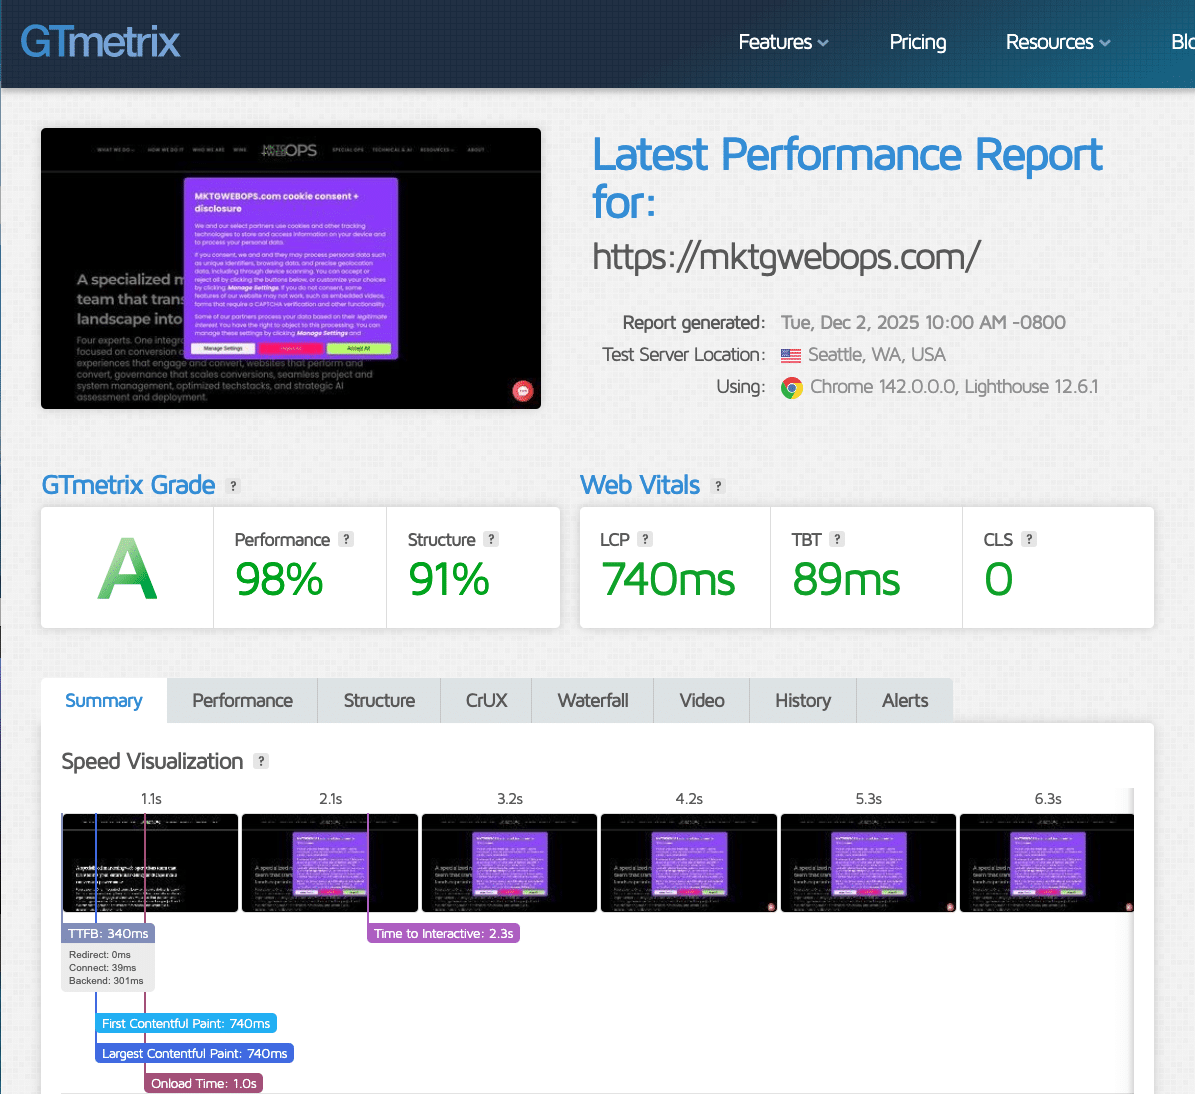Screen dimensions: 1195x1094
Task: Click the Seattle, WA, USA location text
Action: 876,355
